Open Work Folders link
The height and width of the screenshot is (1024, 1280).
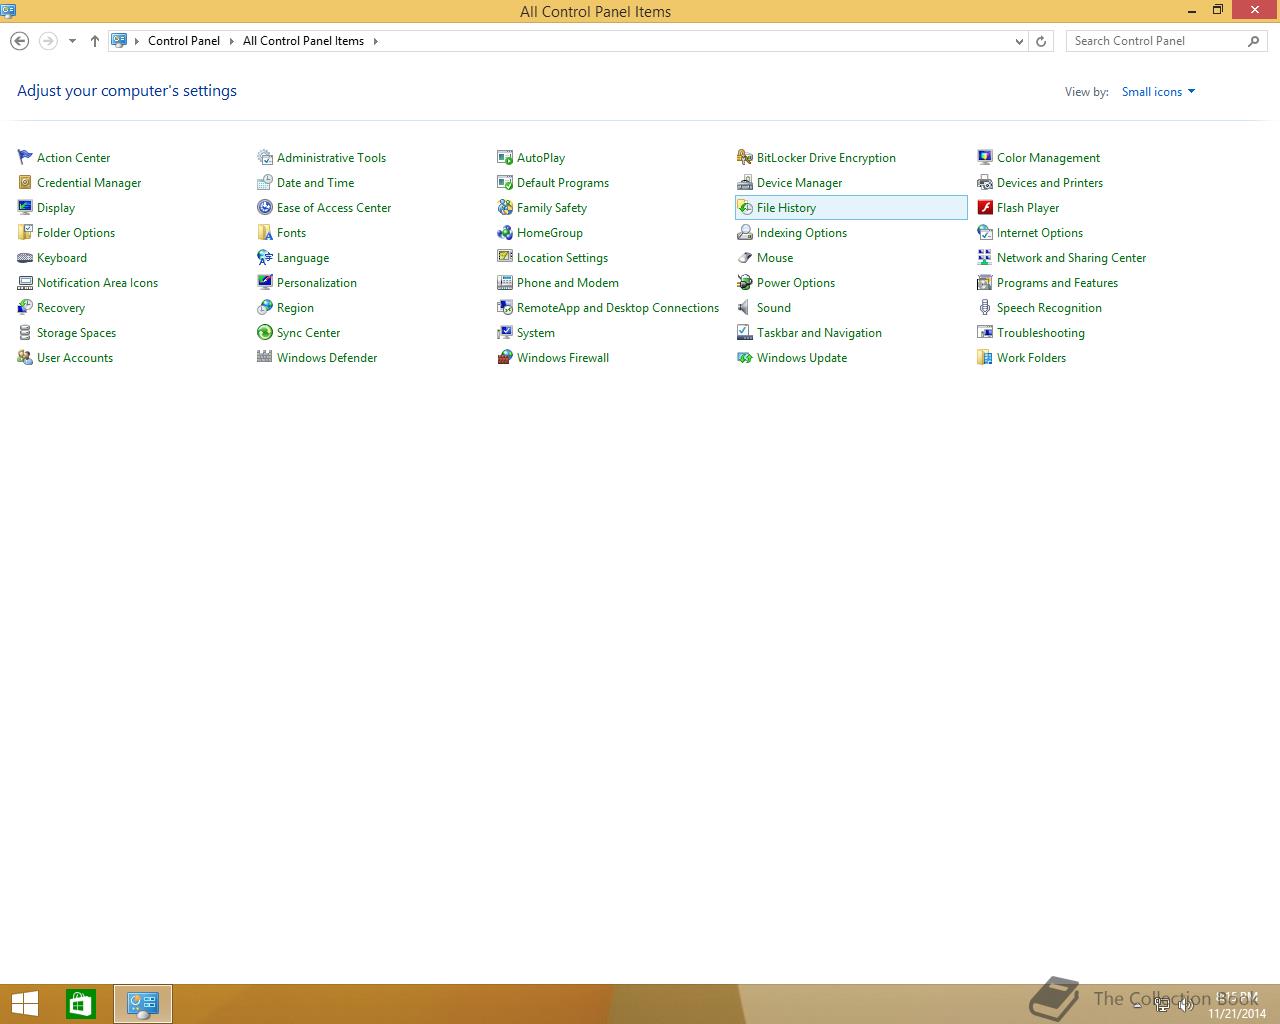(1031, 358)
